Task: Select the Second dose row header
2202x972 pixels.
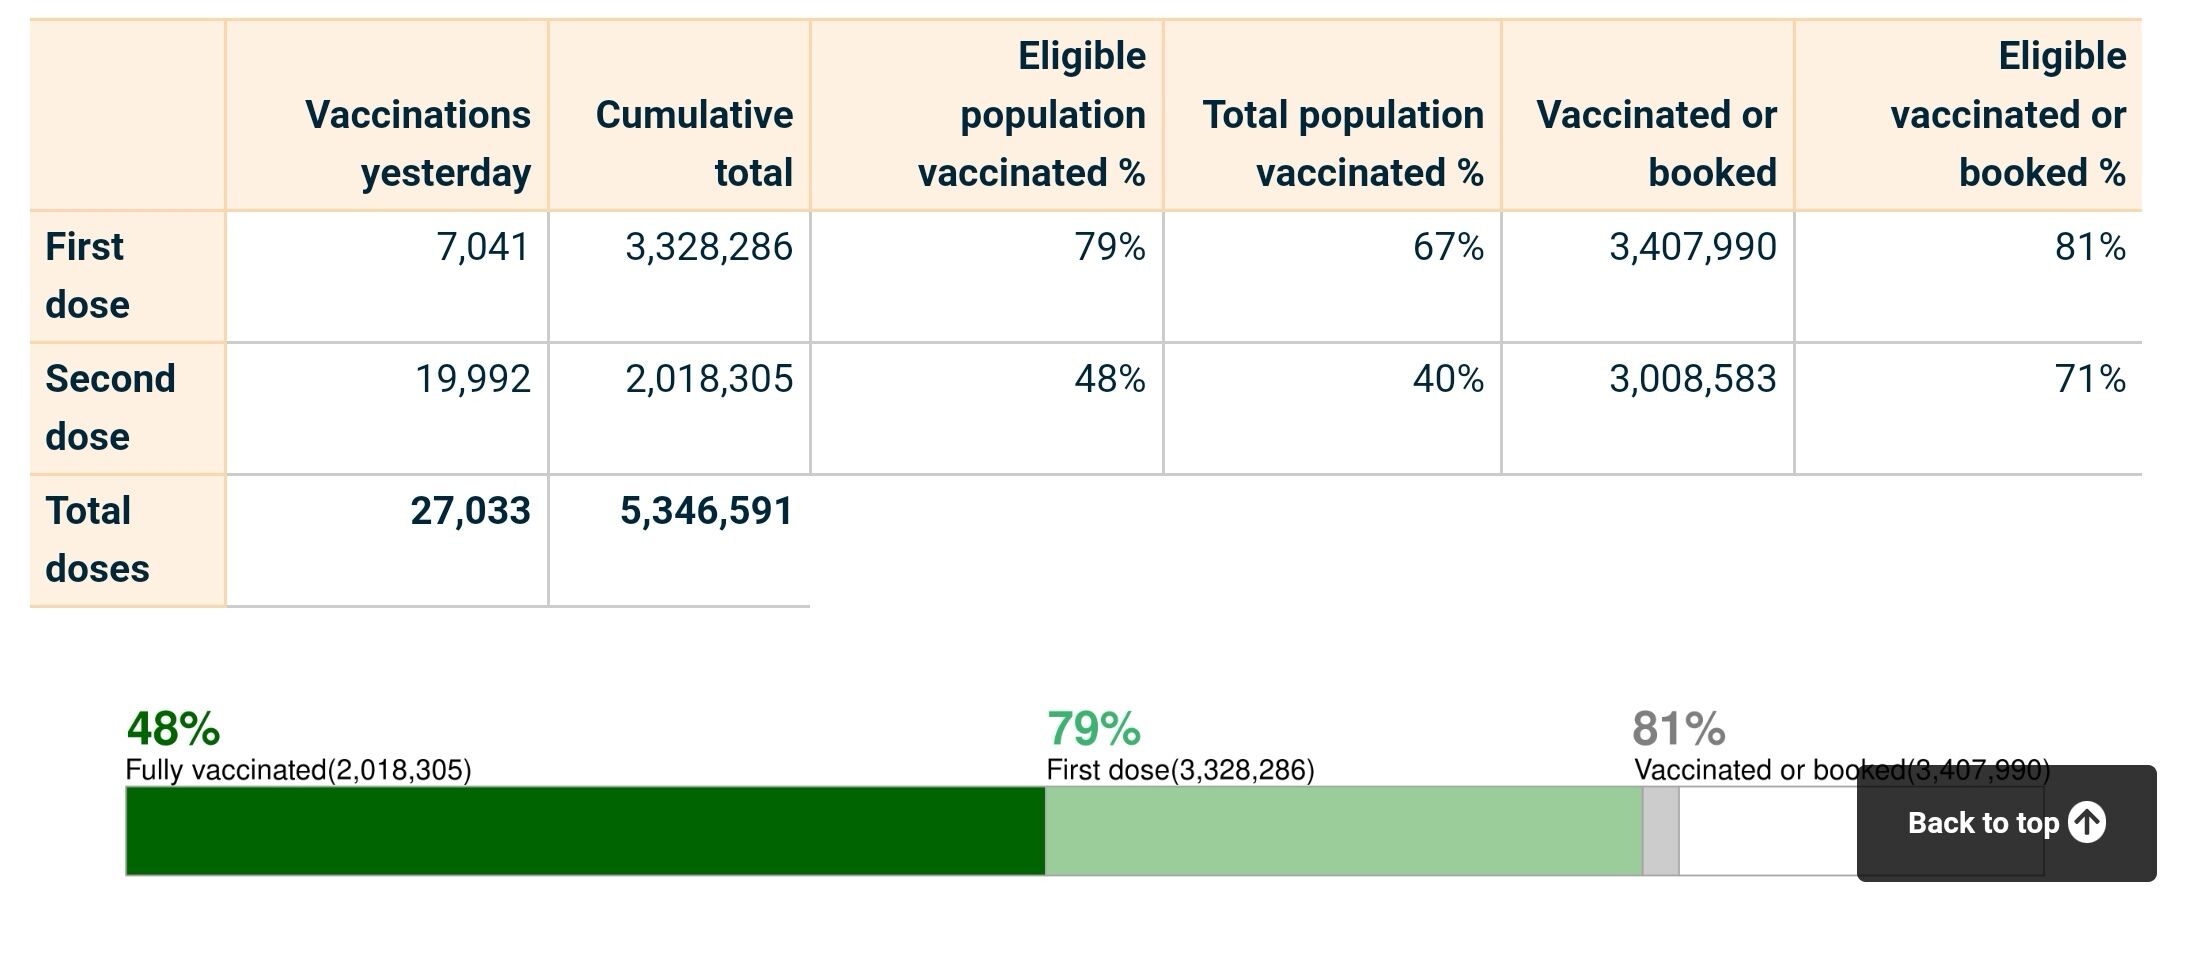Action: 109,407
